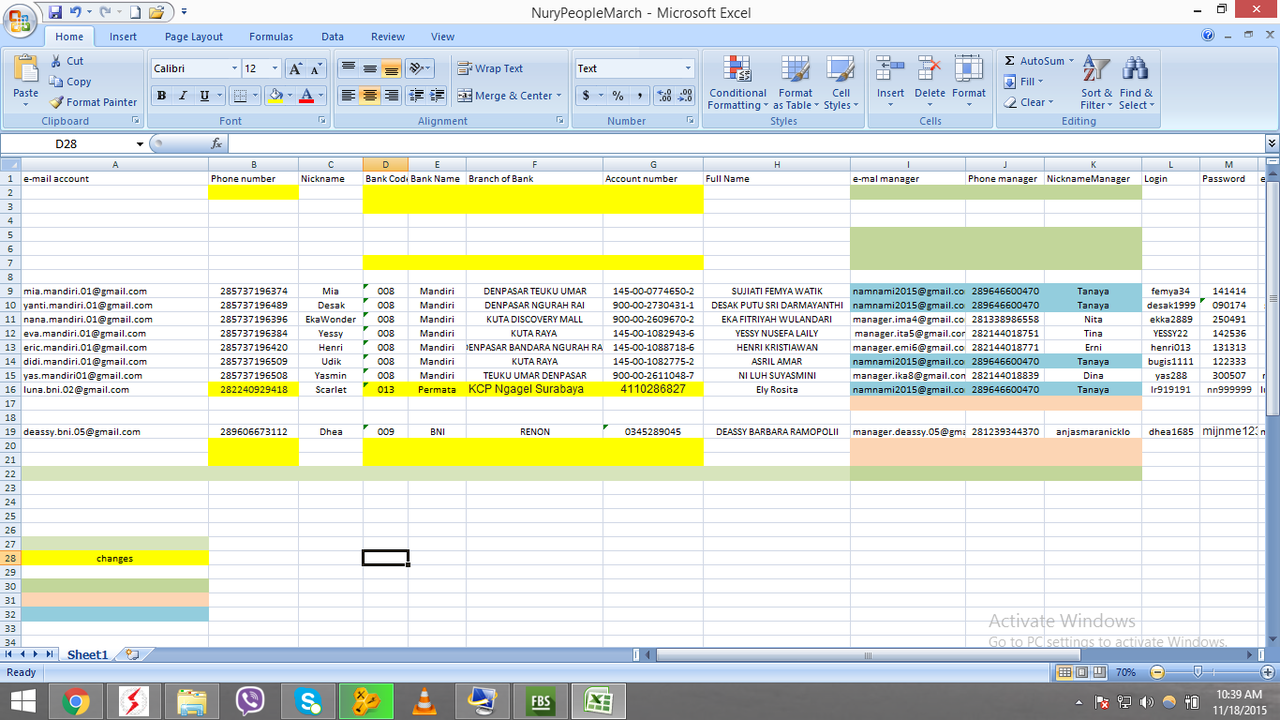Center text horizontally in cell

(x=370, y=96)
